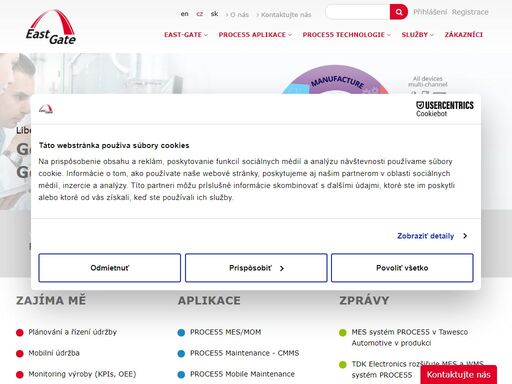The height and width of the screenshot is (384, 512).
Task: Click the red Kontaktujte nás floating button
Action: click(x=459, y=375)
